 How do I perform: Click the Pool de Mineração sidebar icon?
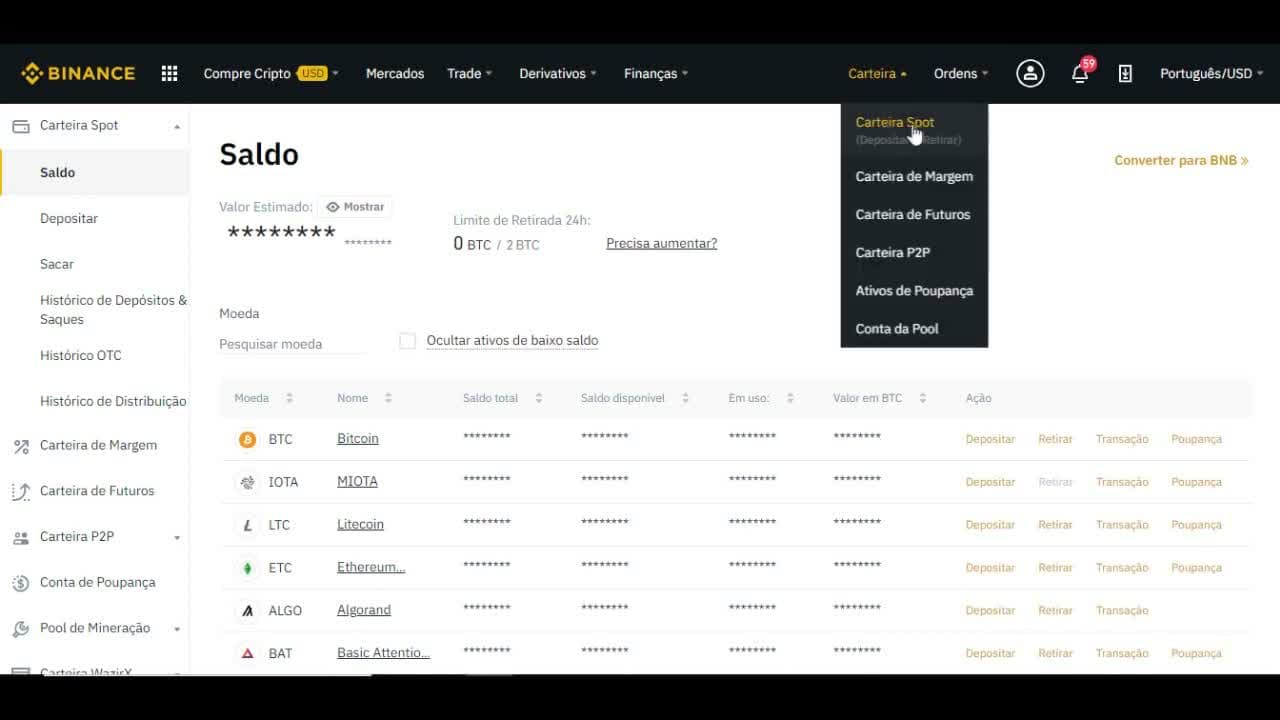pos(20,629)
